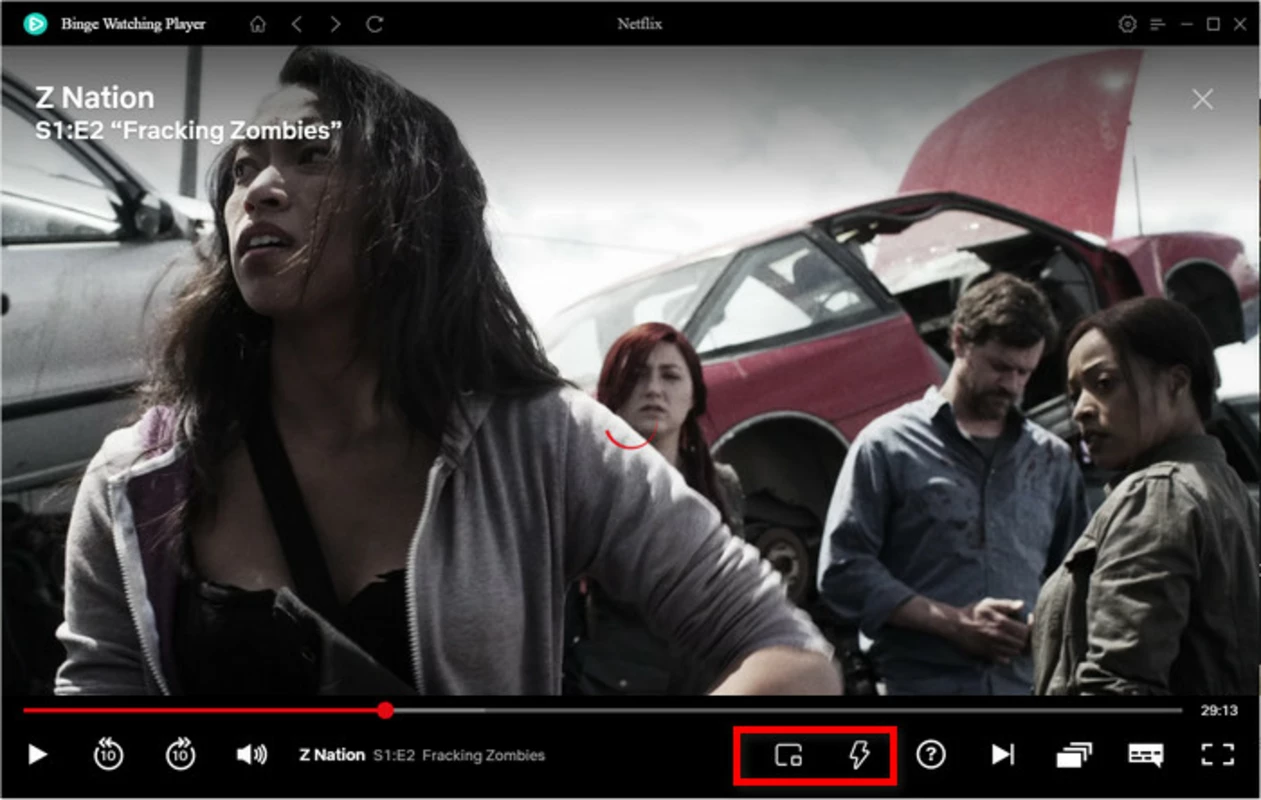1261x800 pixels.
Task: Open subtitles and audio options
Action: pyautogui.click(x=1146, y=755)
